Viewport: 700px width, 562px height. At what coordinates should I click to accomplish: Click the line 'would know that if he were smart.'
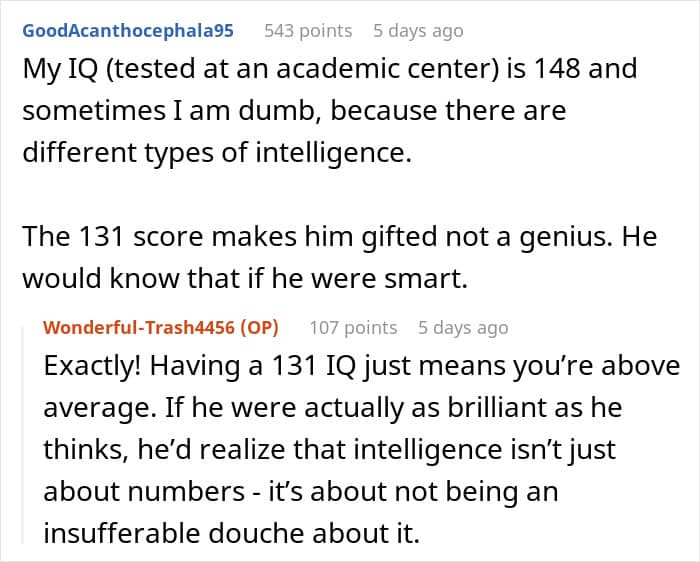(x=245, y=280)
